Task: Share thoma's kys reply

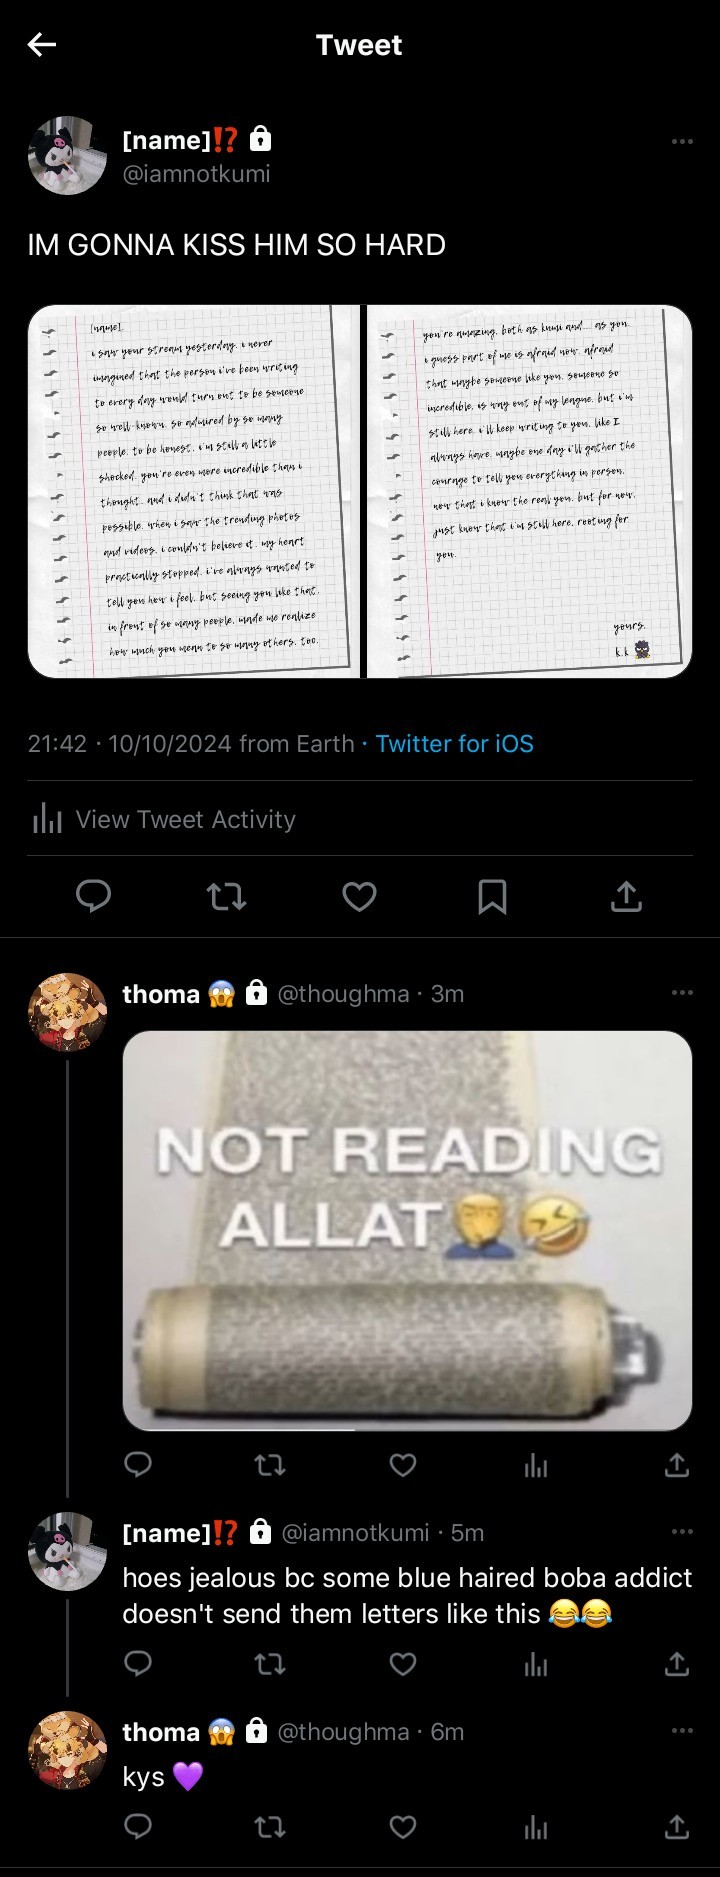Action: [x=677, y=1828]
